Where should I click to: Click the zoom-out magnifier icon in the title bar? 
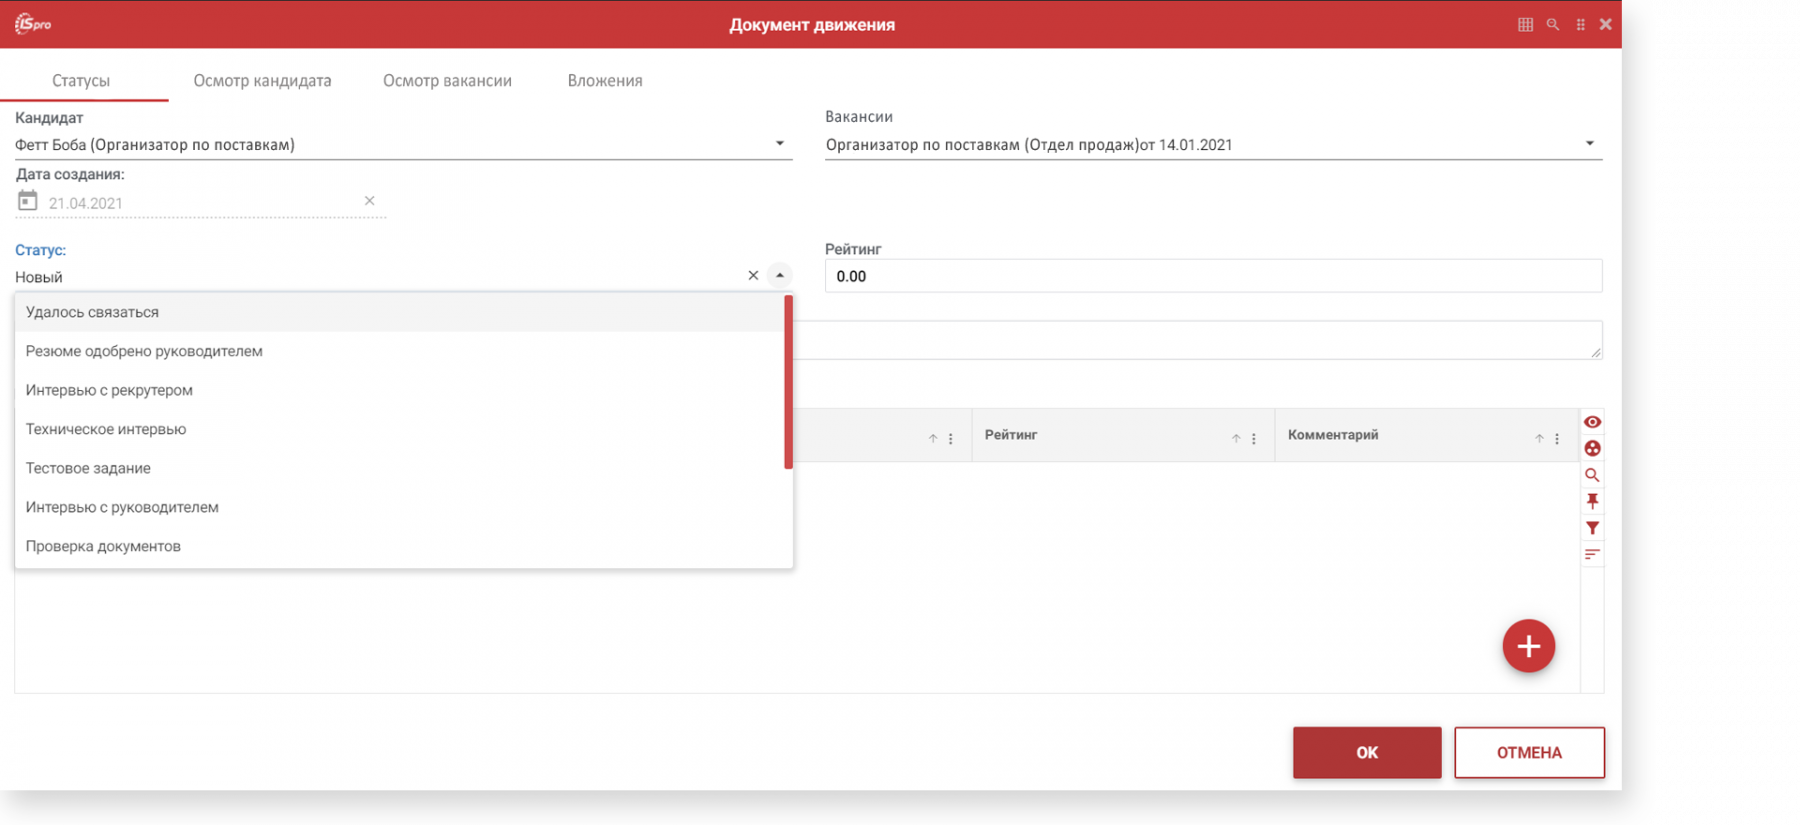(x=1553, y=24)
